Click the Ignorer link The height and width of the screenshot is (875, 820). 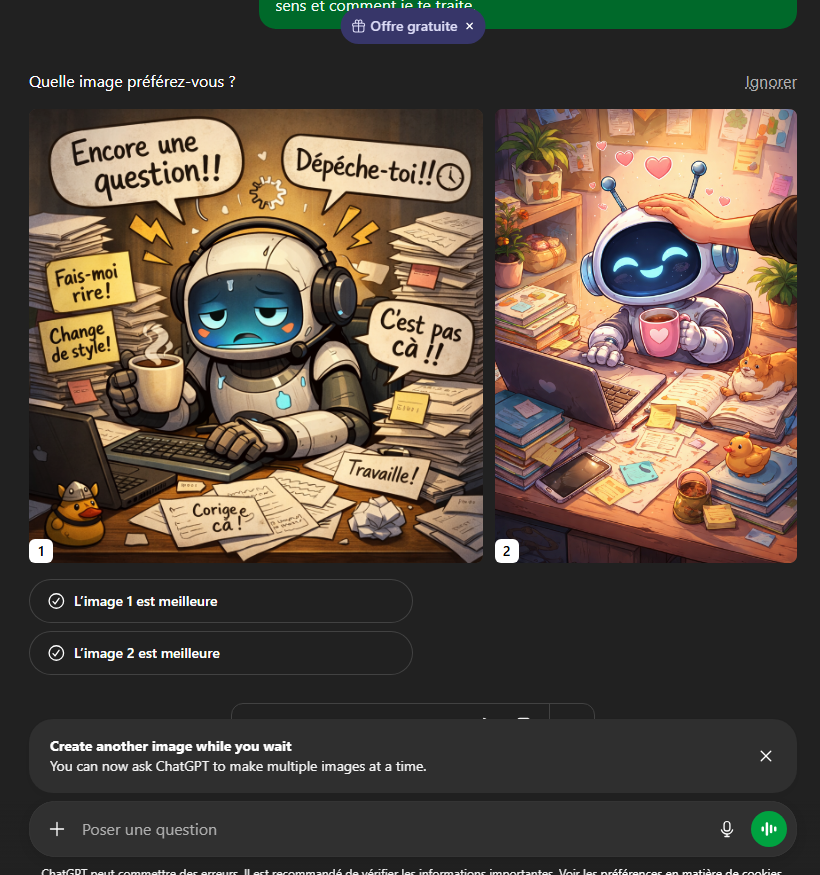click(770, 83)
